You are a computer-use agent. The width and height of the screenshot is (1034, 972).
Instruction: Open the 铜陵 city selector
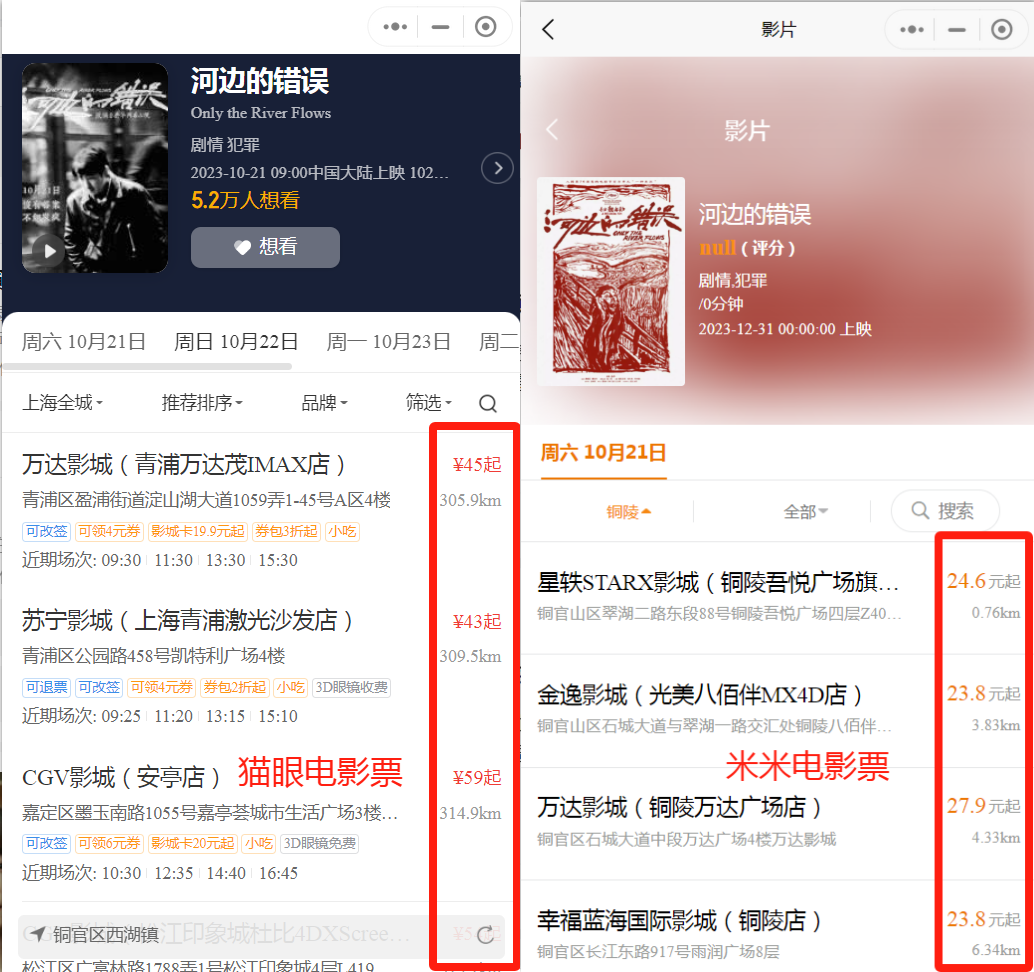pos(629,512)
